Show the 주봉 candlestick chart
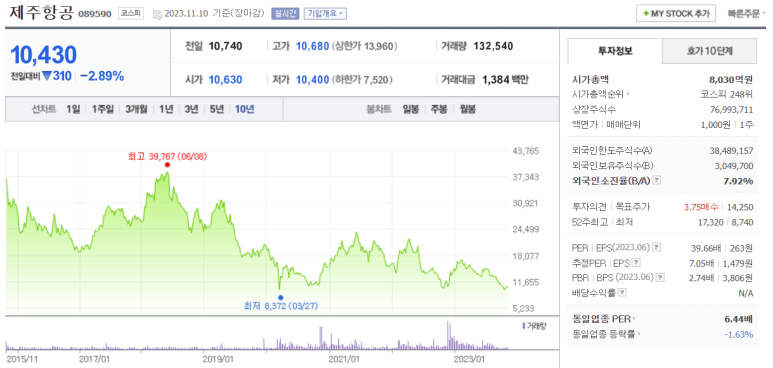Image resolution: width=773 pixels, height=368 pixels. tap(439, 109)
